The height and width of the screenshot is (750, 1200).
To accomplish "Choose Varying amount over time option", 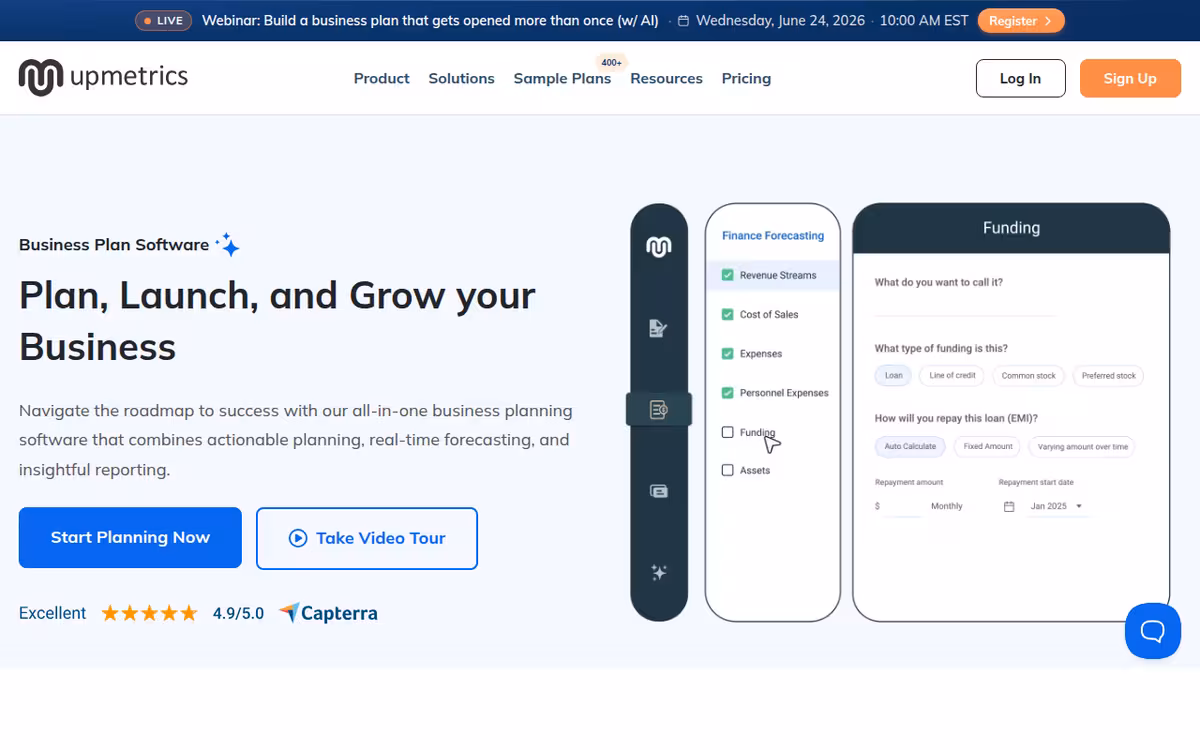I will coord(1082,447).
